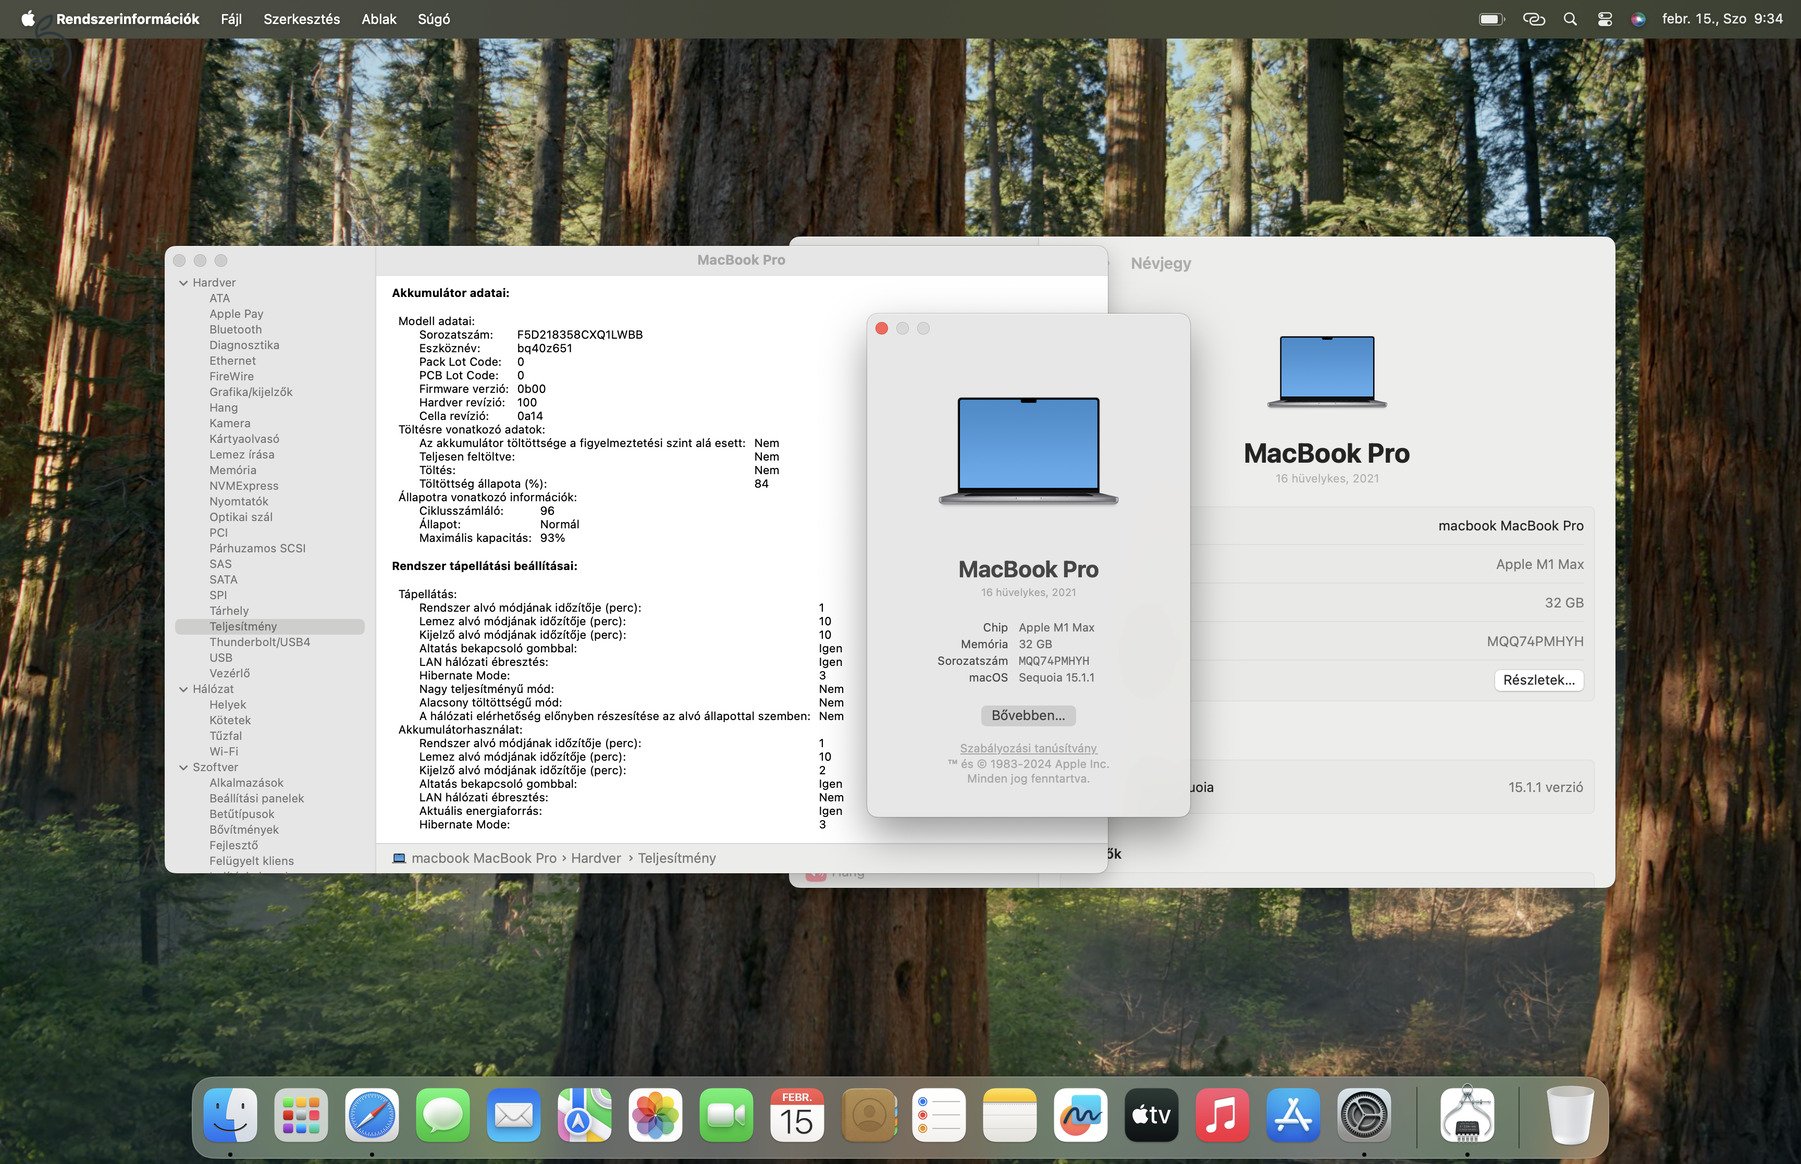Collapse the Hálózat section in the sidebar
Image resolution: width=1801 pixels, height=1164 pixels.
pos(184,689)
